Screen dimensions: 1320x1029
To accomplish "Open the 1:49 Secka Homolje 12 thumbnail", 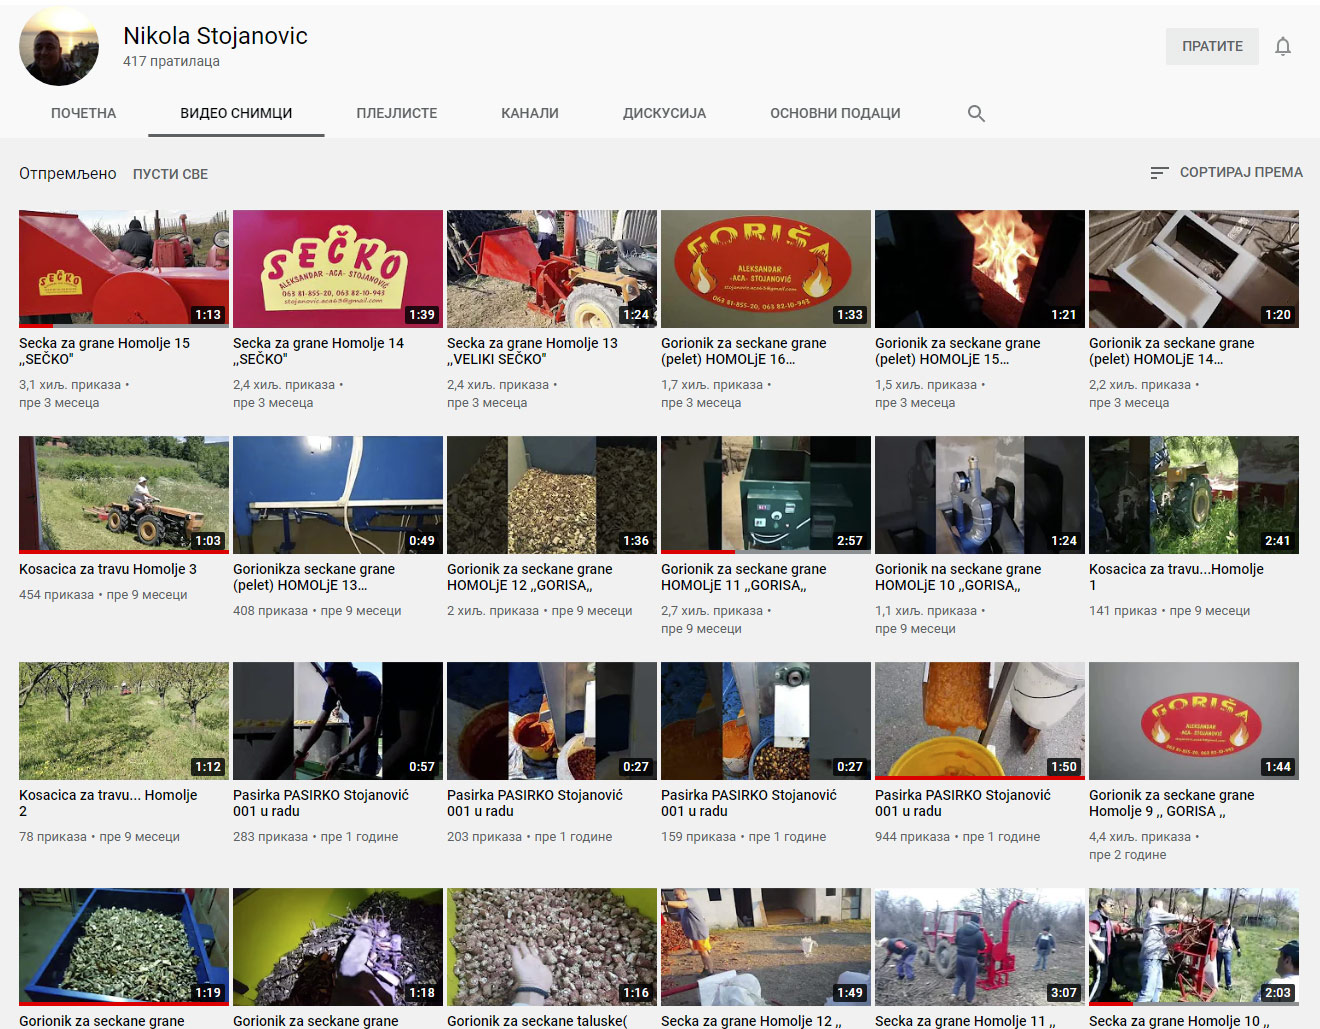I will [x=766, y=947].
